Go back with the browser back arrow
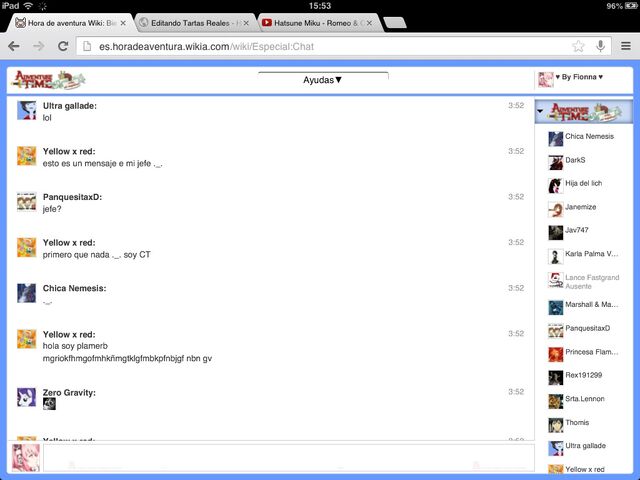640x480 pixels. (x=14, y=46)
